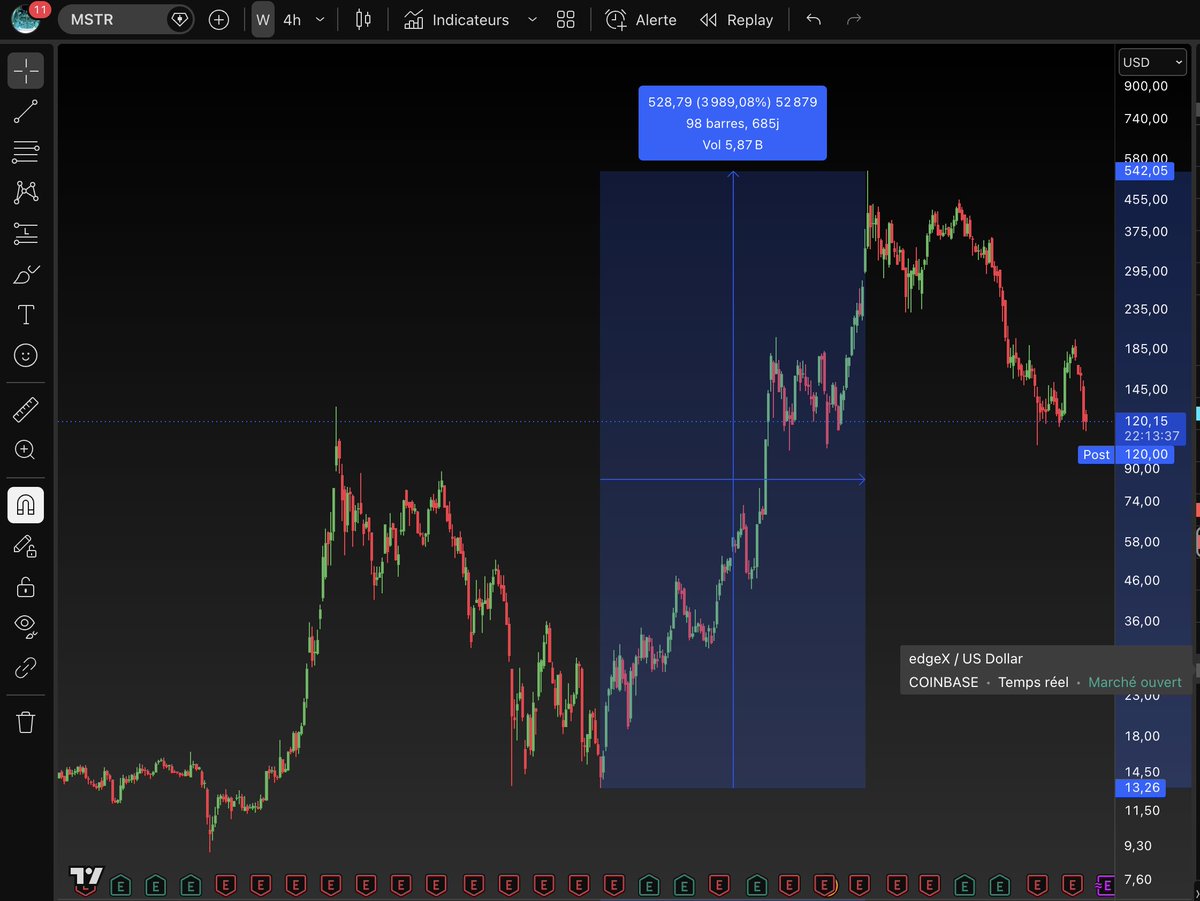Open the emoji and icons tool
Image resolution: width=1200 pixels, height=901 pixels.
pyautogui.click(x=26, y=355)
